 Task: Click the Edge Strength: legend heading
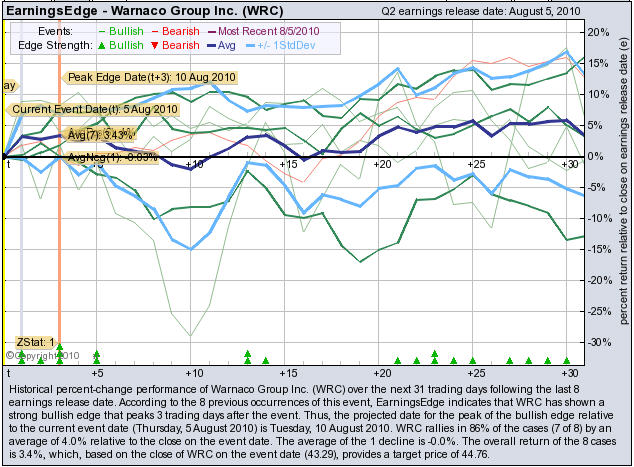click(55, 45)
